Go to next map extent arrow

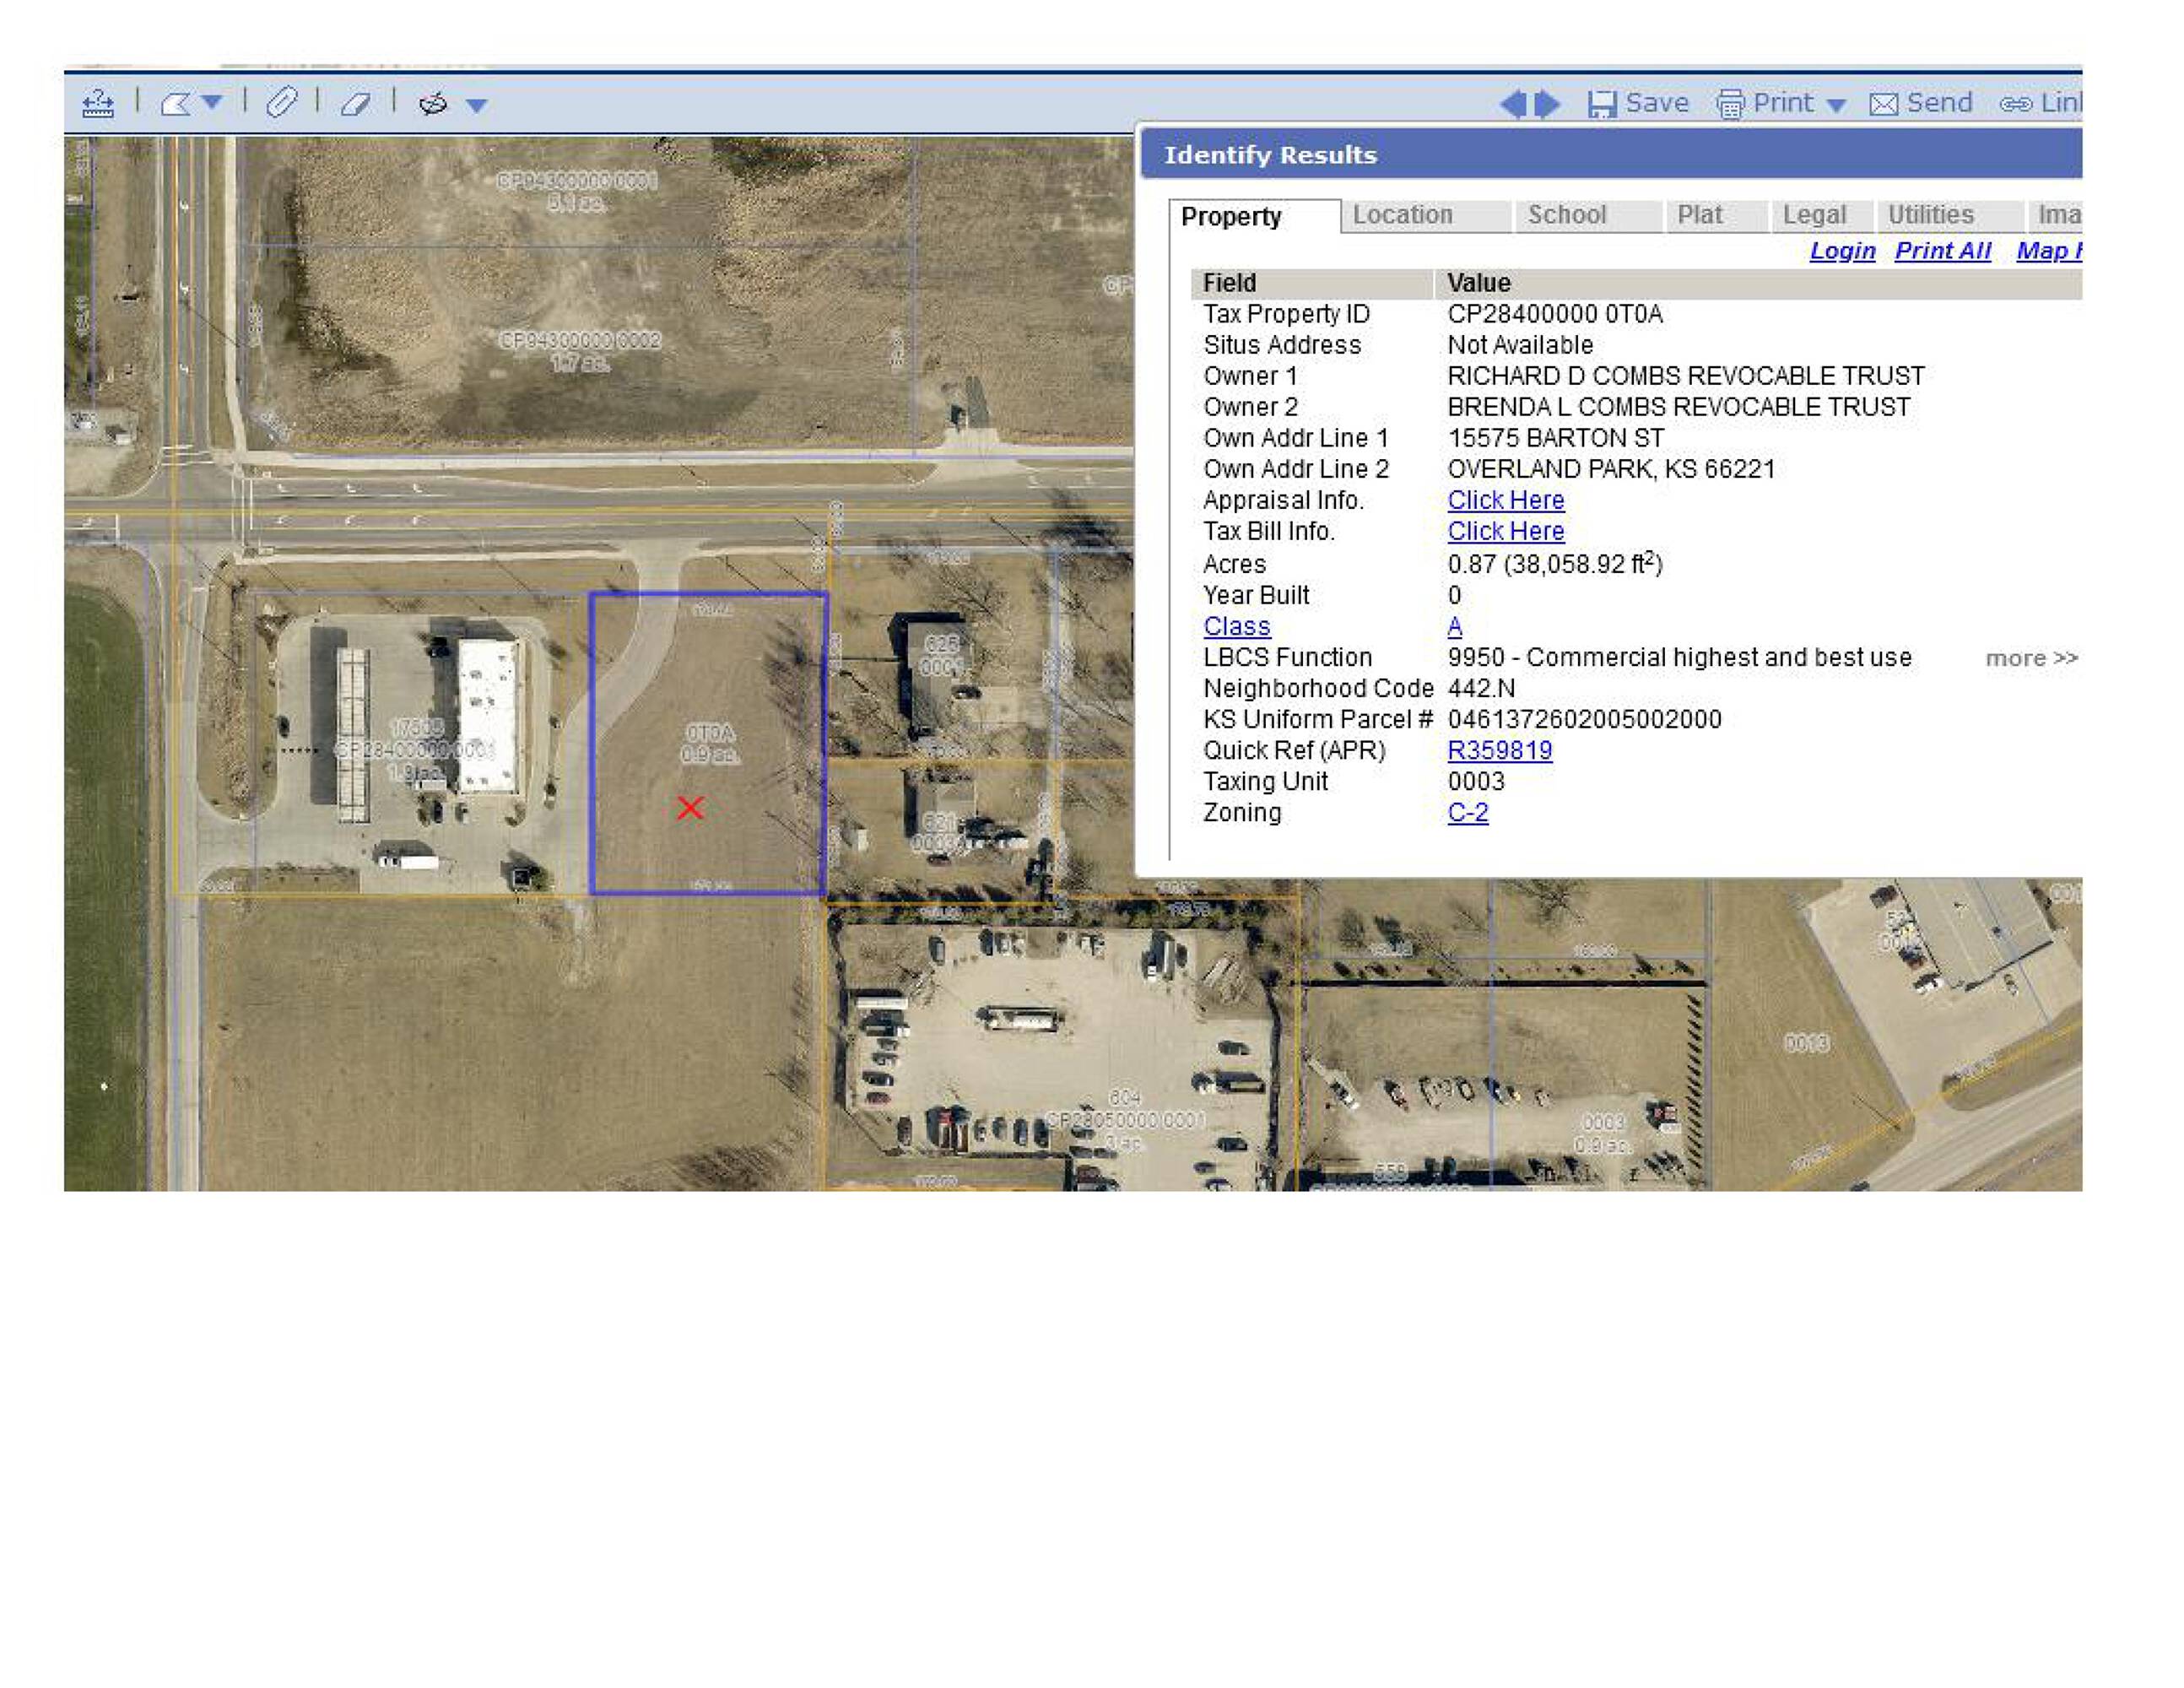1549,103
